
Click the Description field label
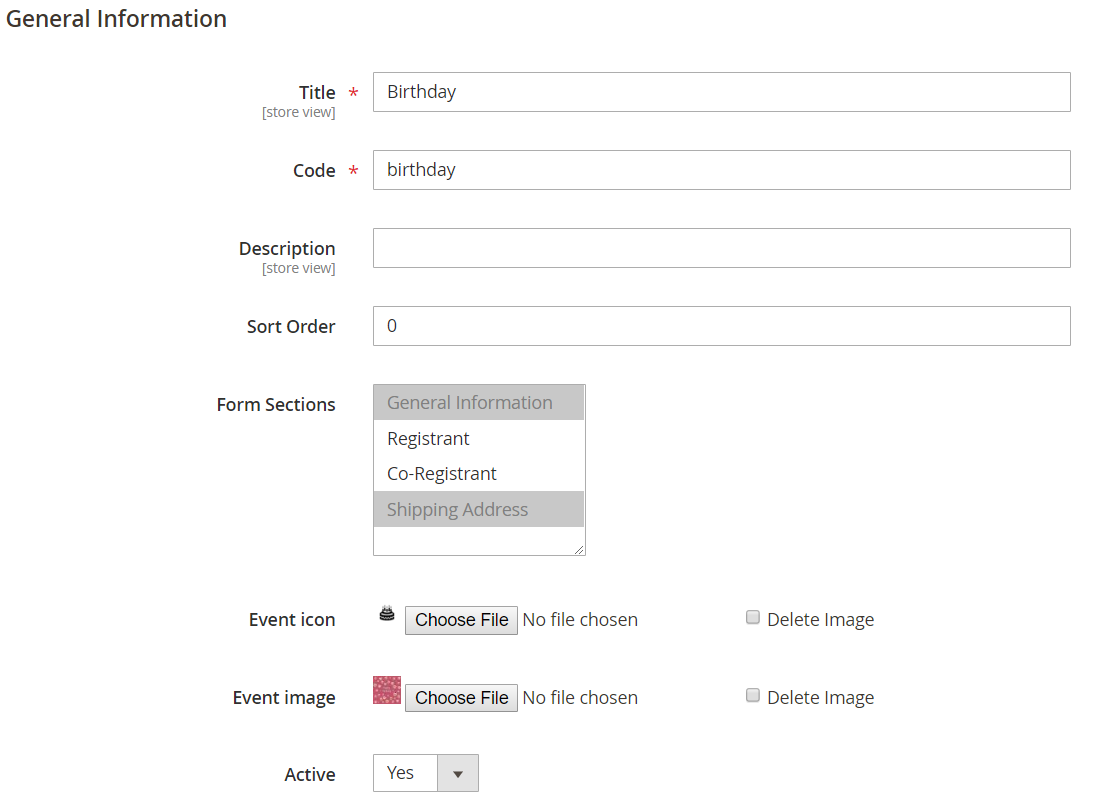[287, 249]
